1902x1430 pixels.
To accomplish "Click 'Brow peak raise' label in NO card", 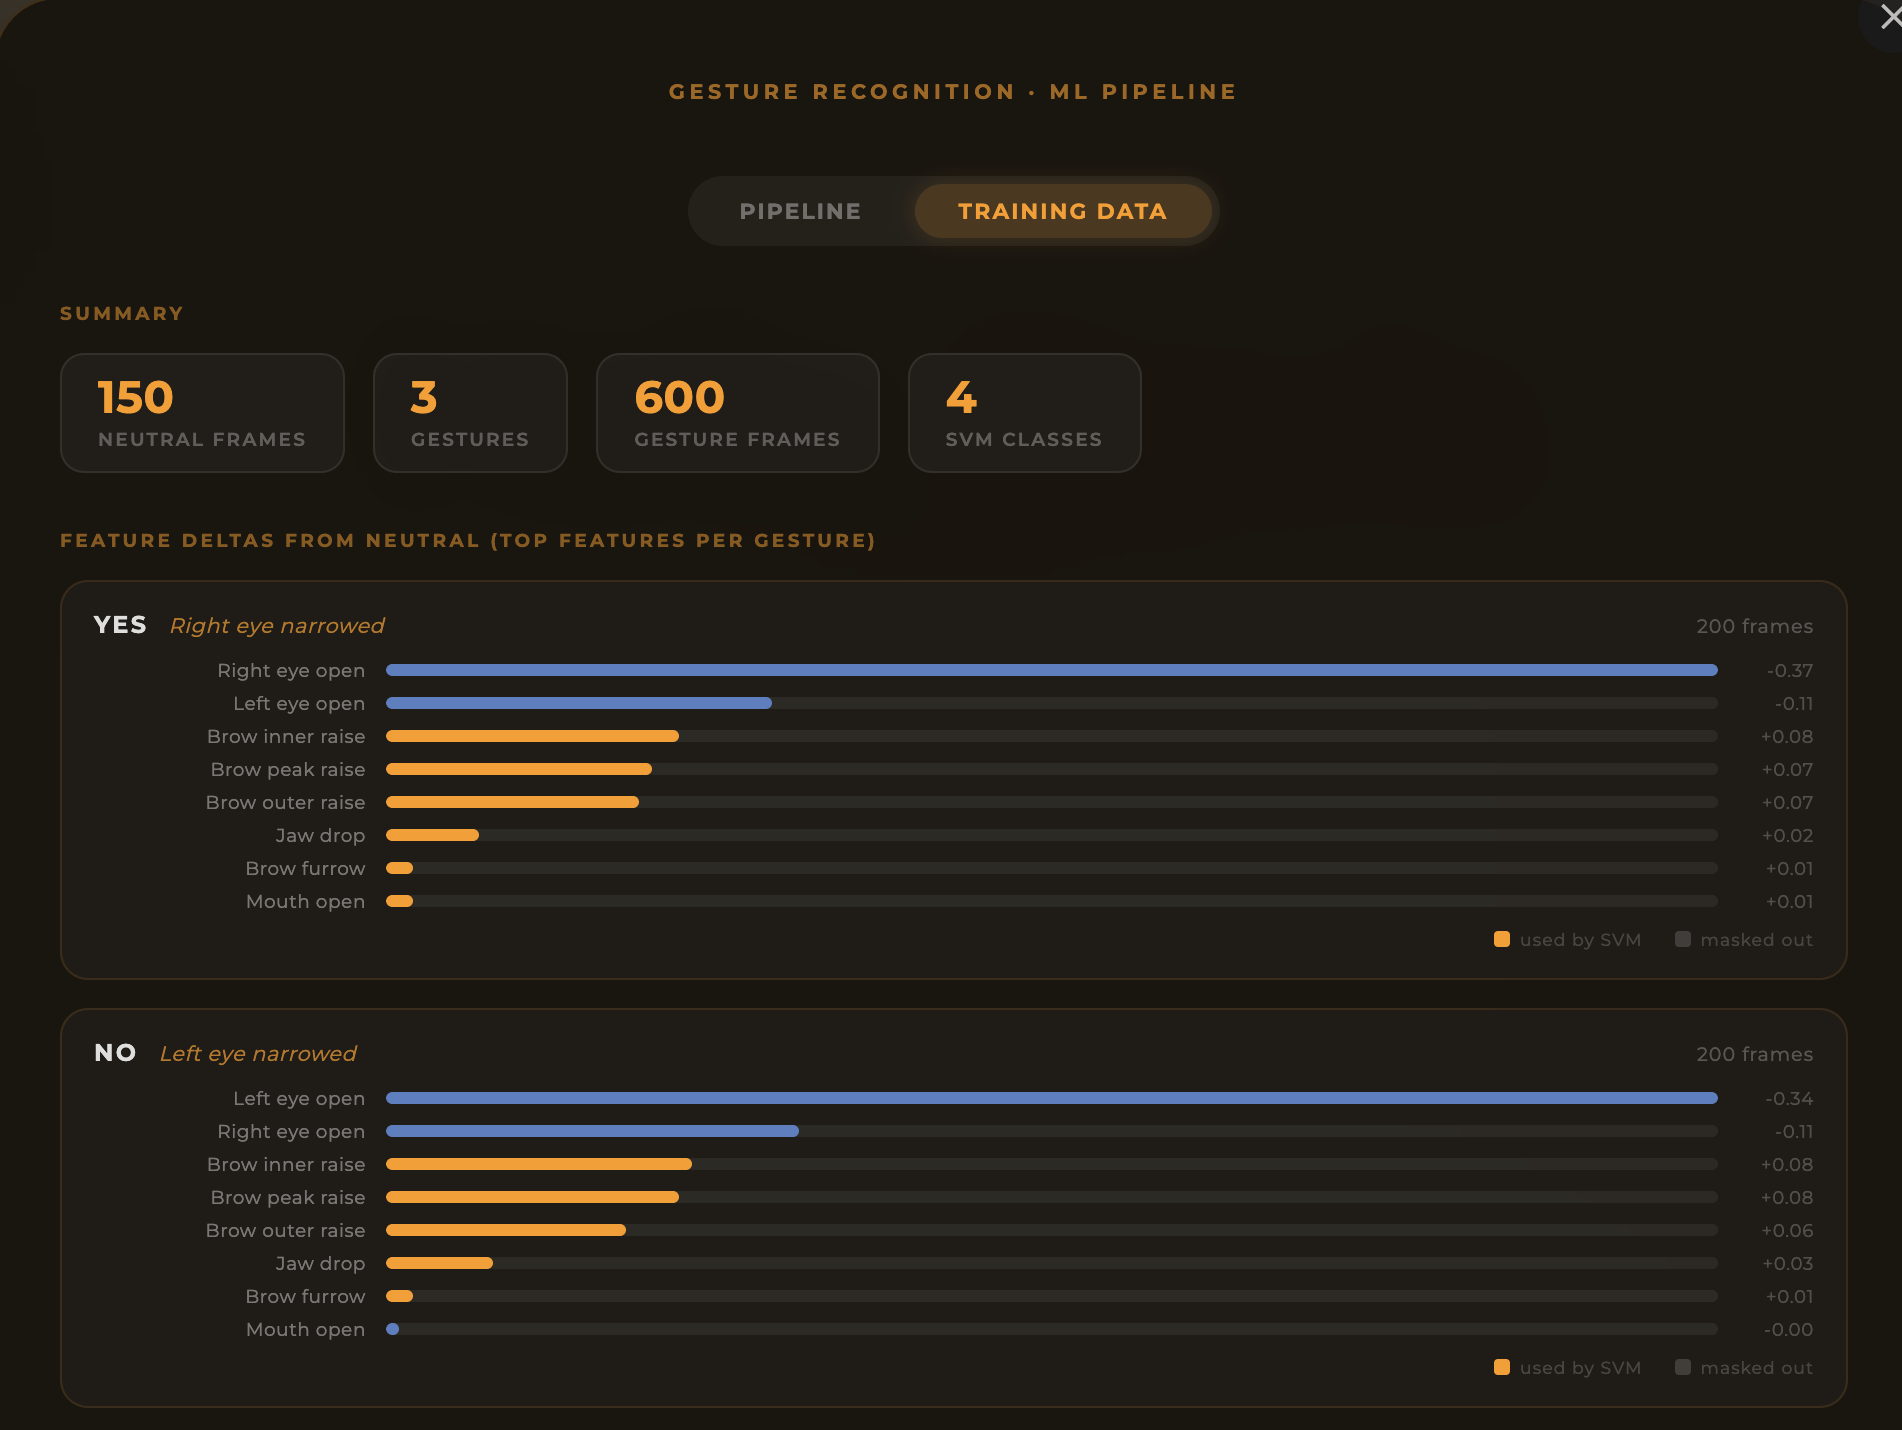I will tap(288, 1197).
